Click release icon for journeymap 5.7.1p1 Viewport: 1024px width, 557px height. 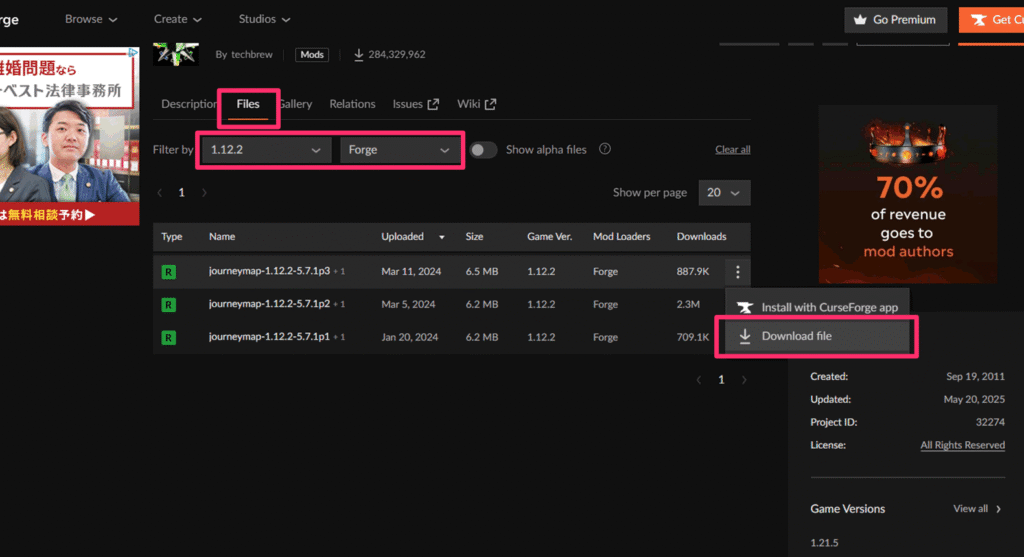168,337
